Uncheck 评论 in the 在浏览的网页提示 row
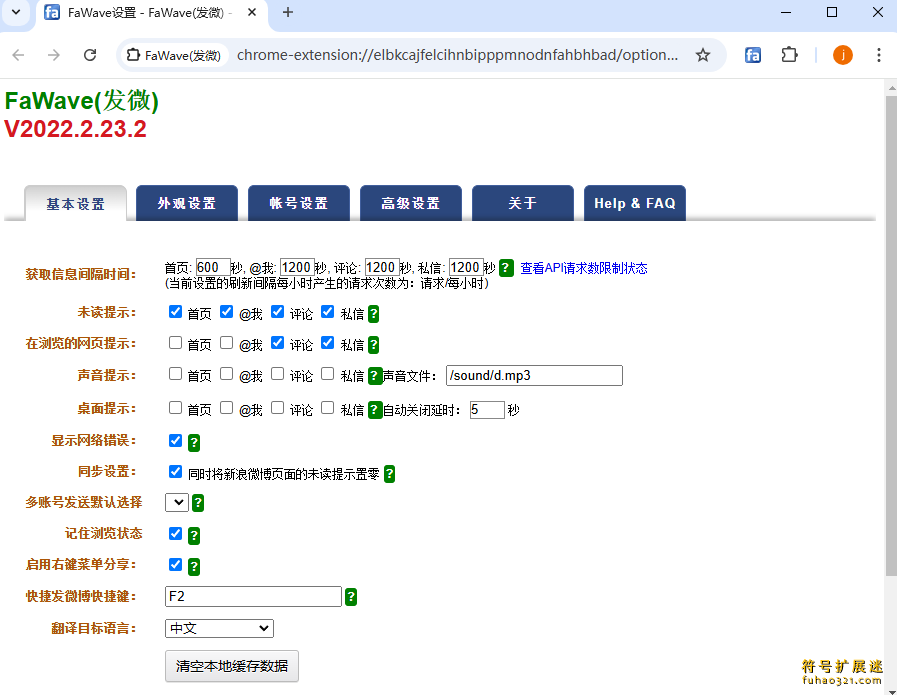The height and width of the screenshot is (695, 897). click(x=277, y=343)
